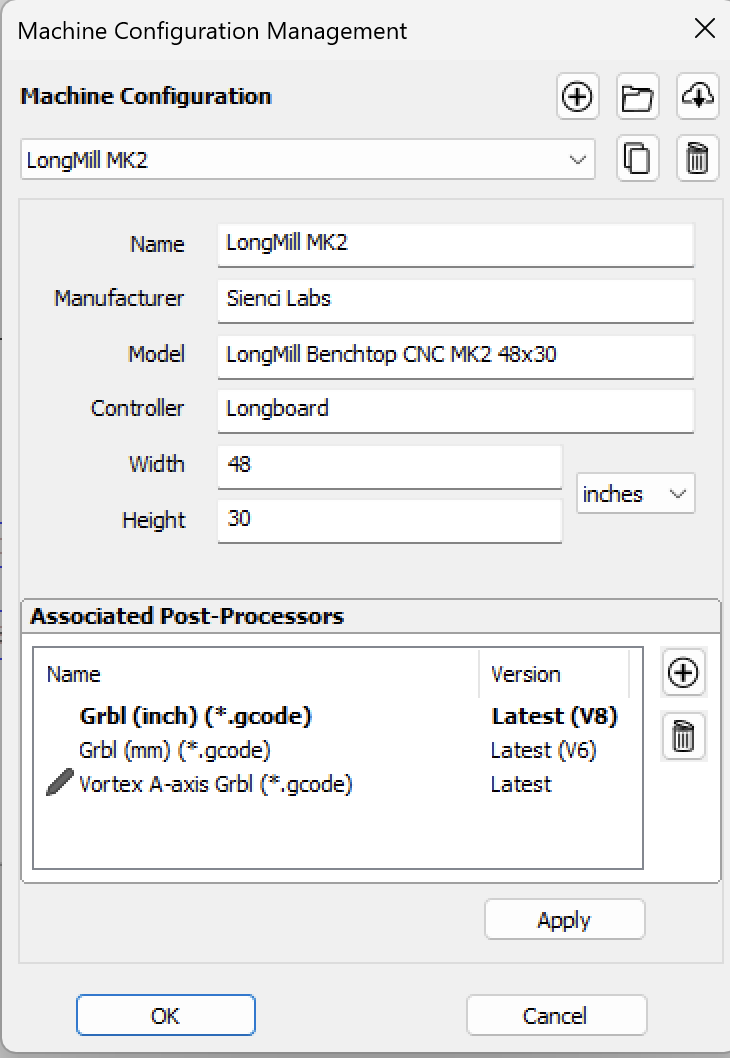
Task: Delete the selected machine configuration
Action: (x=698, y=159)
